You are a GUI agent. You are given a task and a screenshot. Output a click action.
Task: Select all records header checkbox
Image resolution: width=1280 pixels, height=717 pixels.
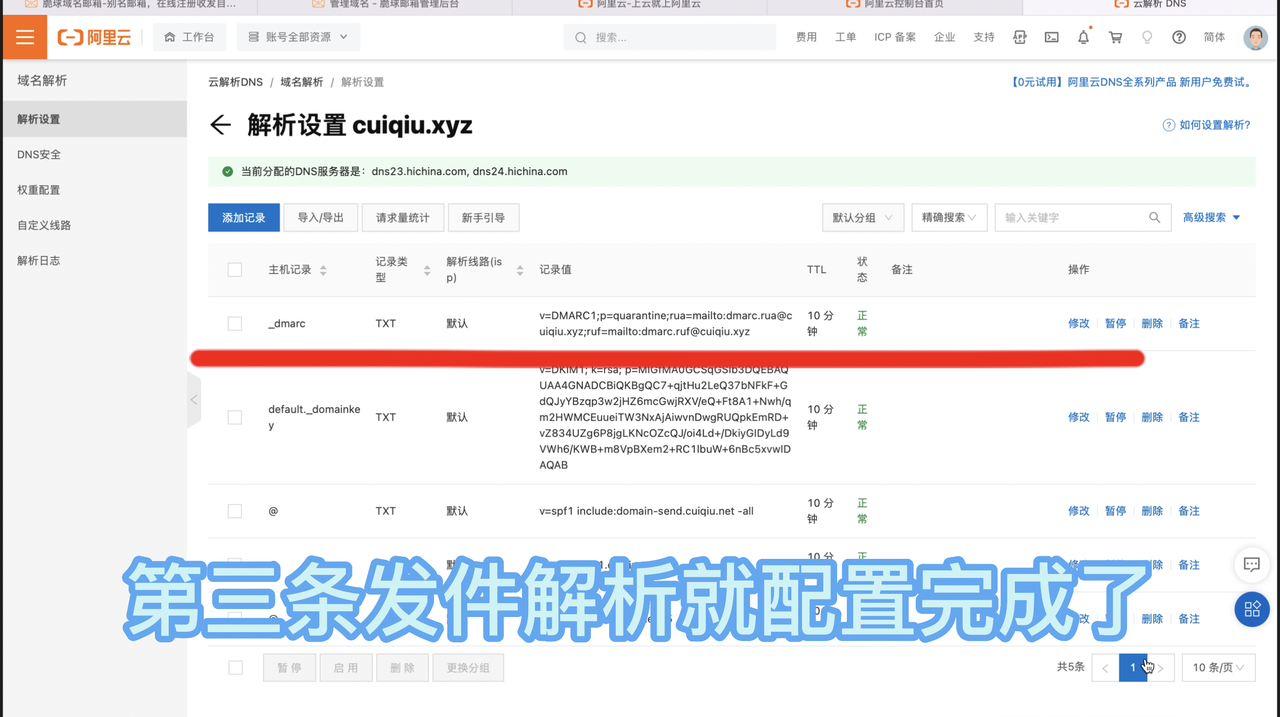point(235,270)
